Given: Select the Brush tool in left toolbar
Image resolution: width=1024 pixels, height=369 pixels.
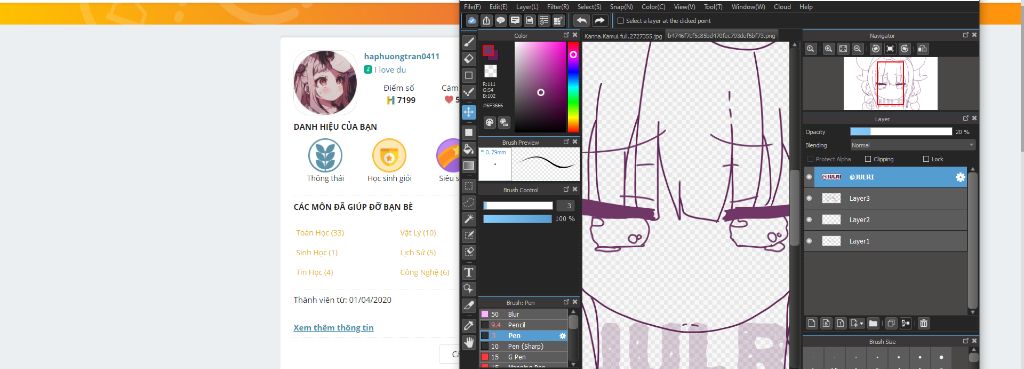Looking at the screenshot, I should (x=469, y=42).
